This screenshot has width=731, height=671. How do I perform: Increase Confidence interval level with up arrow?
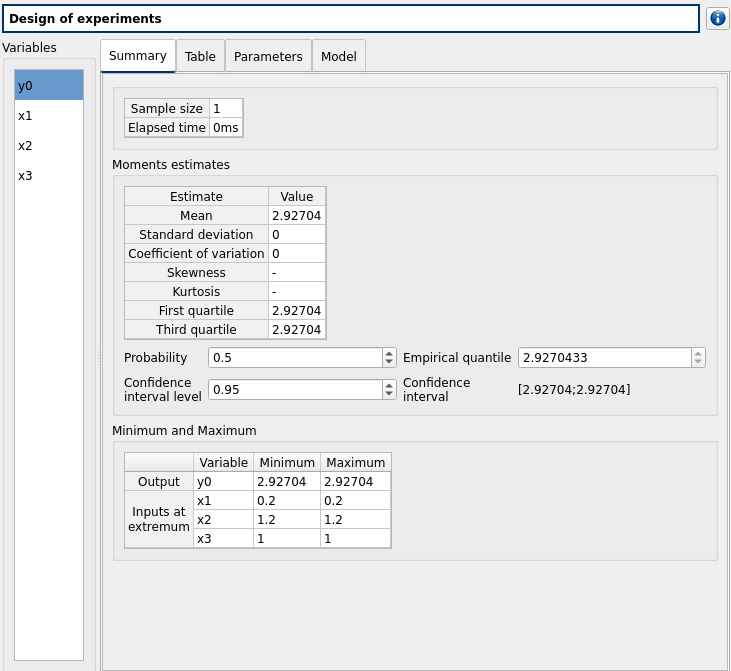[389, 385]
